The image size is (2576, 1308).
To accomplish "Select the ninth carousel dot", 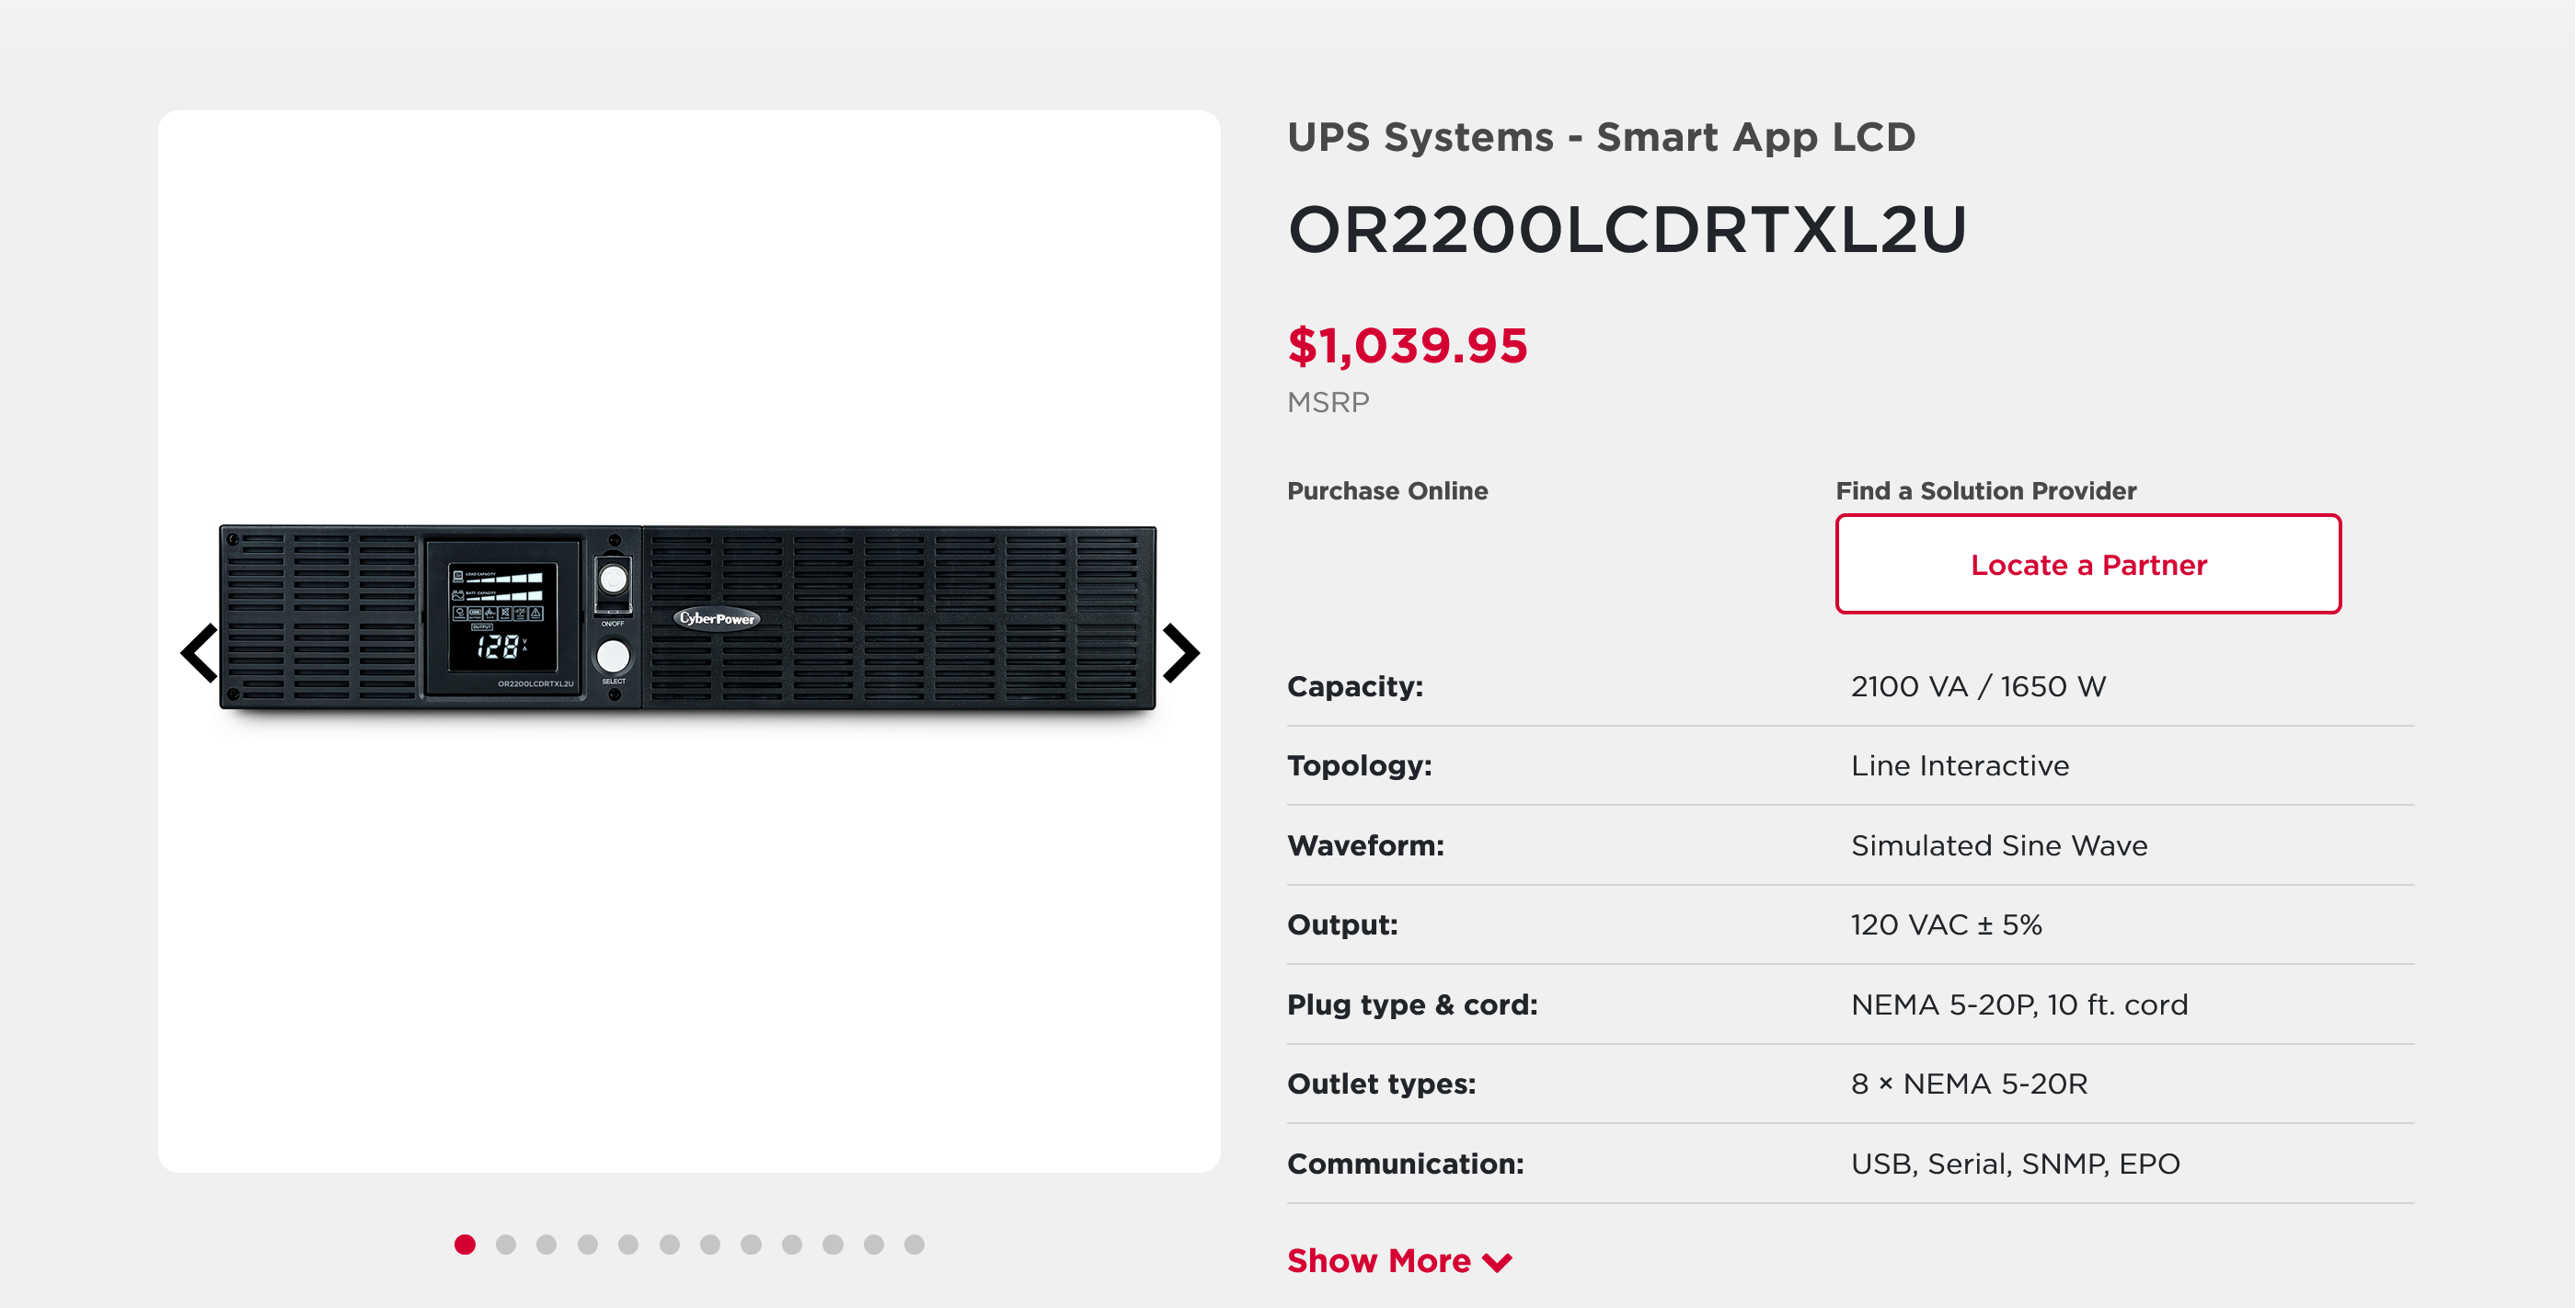I will click(792, 1244).
